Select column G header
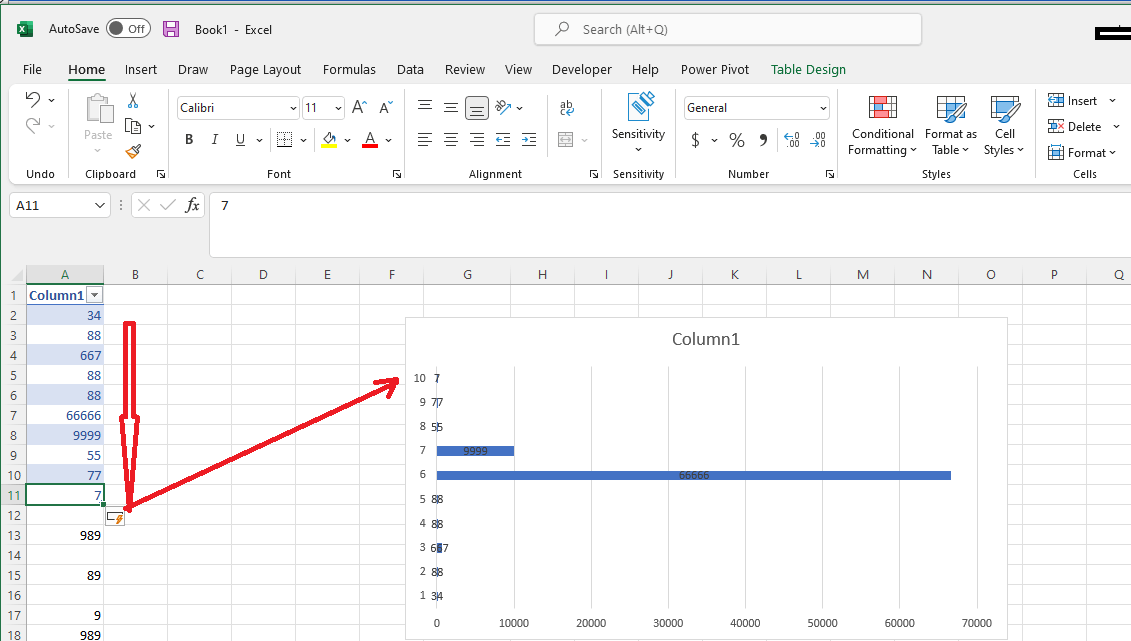1131x641 pixels. [467, 275]
